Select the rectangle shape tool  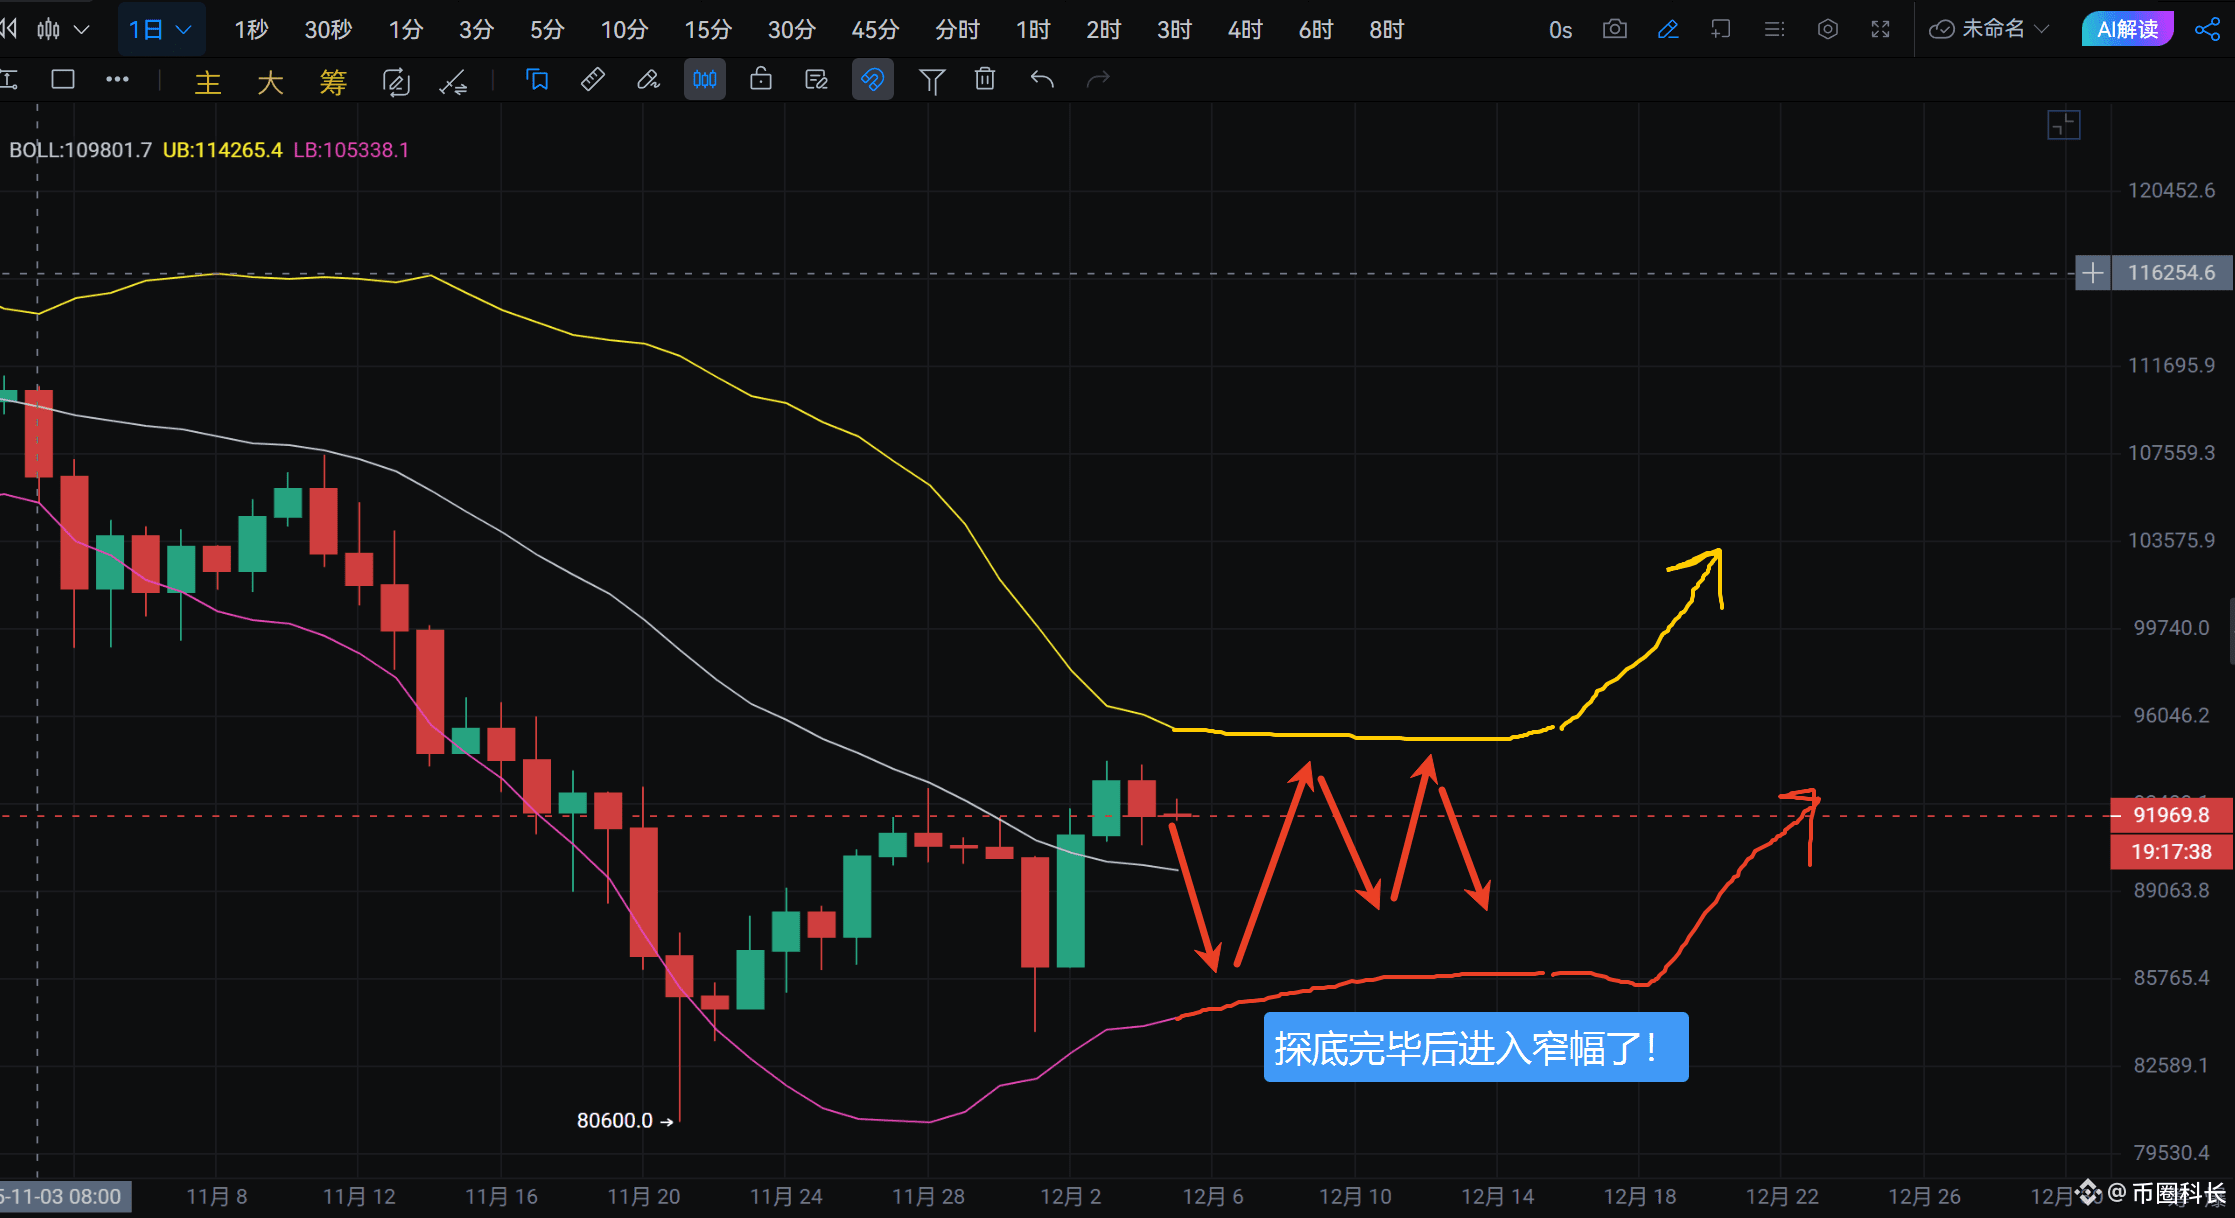coord(63,79)
